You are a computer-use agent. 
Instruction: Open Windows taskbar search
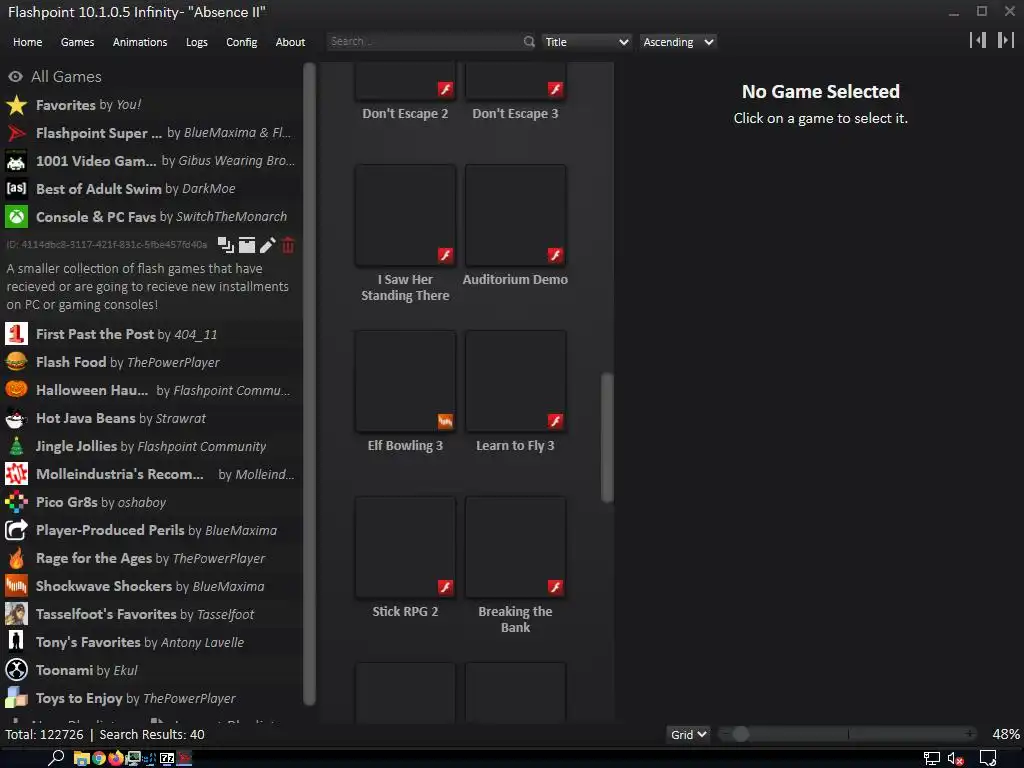pyautogui.click(x=56, y=758)
